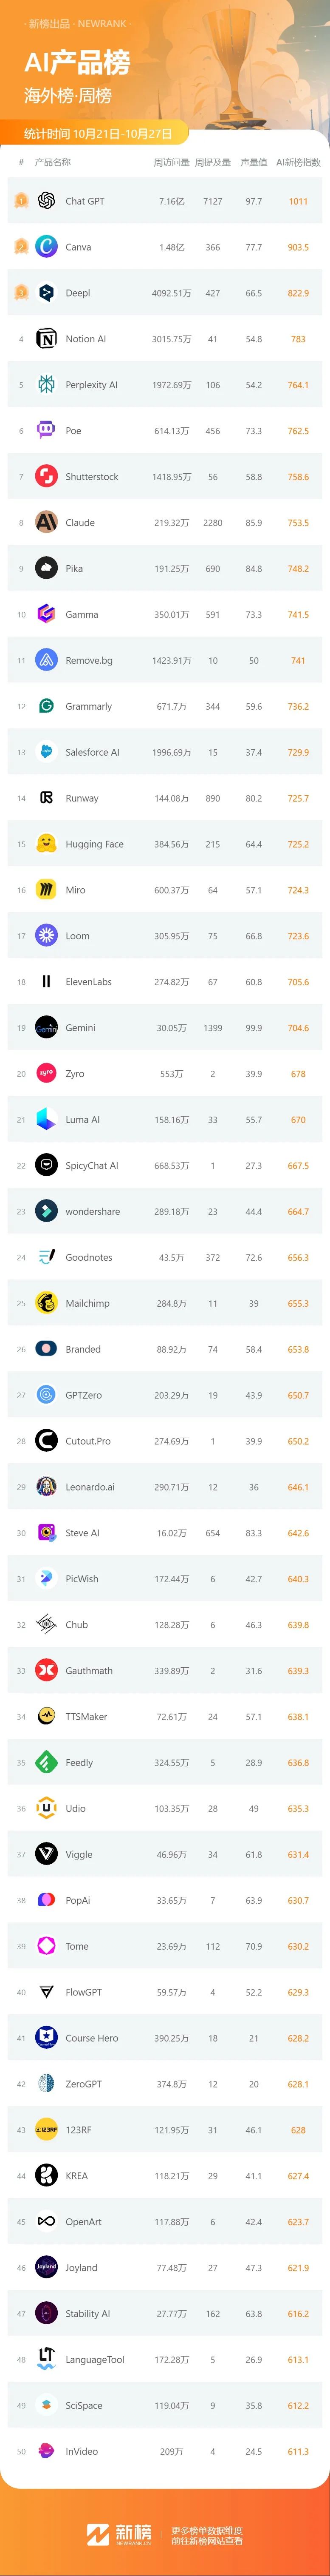Select the ElevenLabs pause-bar icon
330x2576 pixels.
46,982
